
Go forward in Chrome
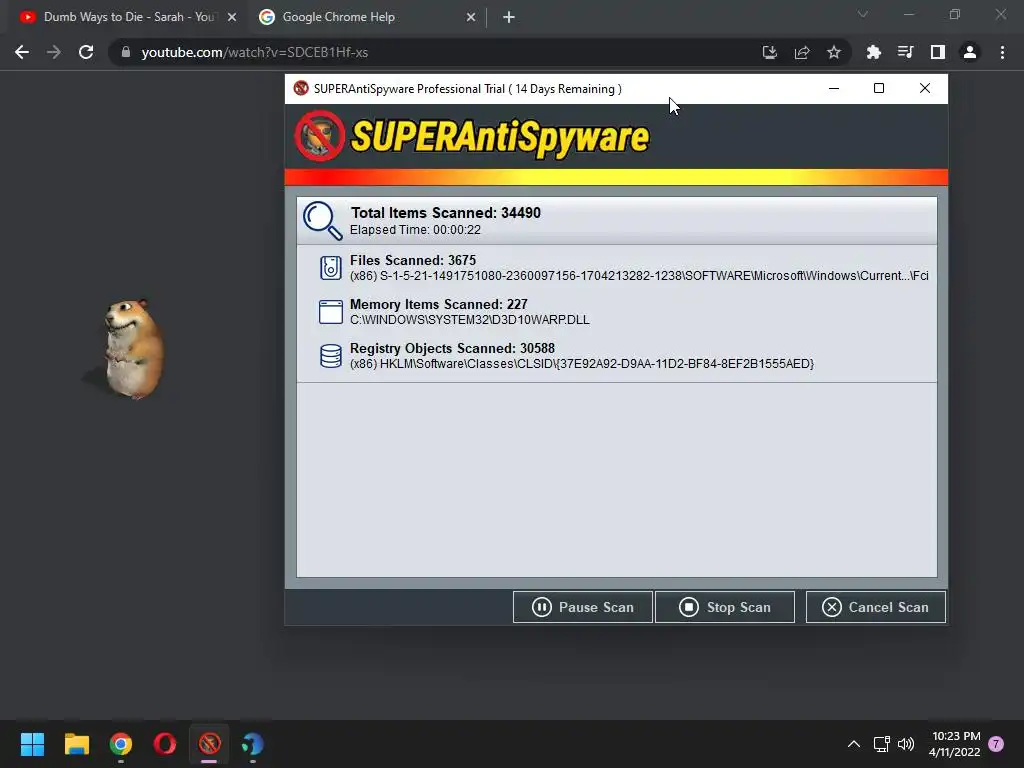click(x=54, y=52)
